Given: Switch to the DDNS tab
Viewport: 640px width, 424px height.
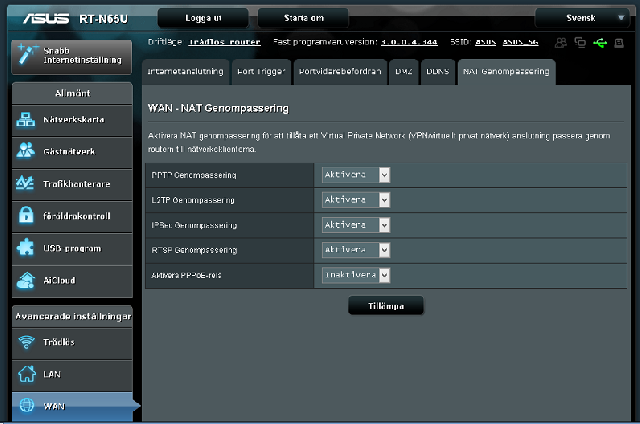Looking at the screenshot, I should click(437, 72).
